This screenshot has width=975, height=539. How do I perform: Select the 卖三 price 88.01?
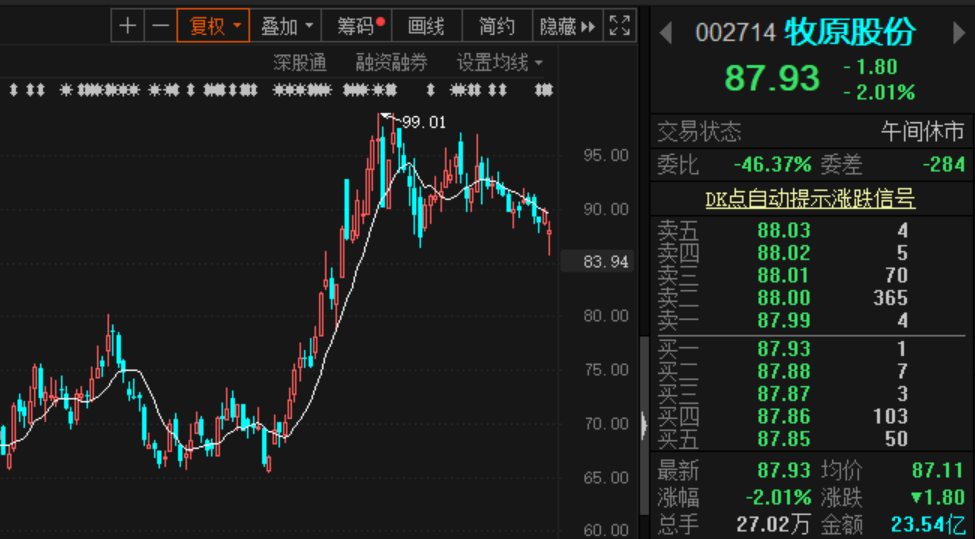coord(783,275)
